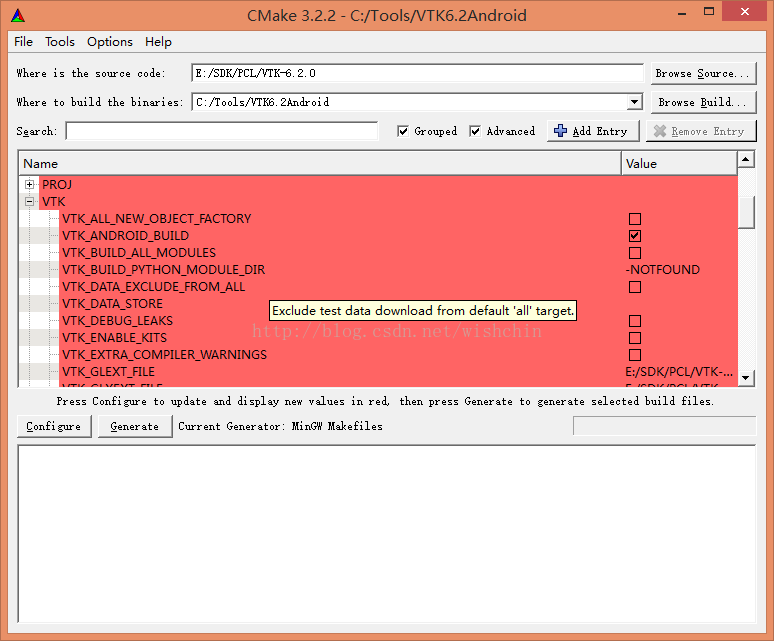Check VTK_DATA_EXCLUDE_FROM_ALL box
774x641 pixels.
pos(635,287)
